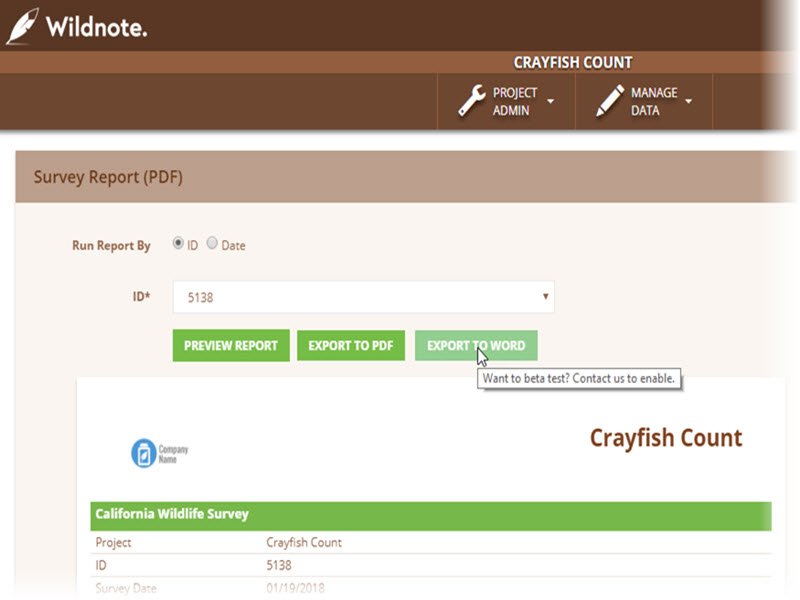The image size is (800, 600).
Task: Click the Project Admin wrench icon
Action: (x=471, y=101)
